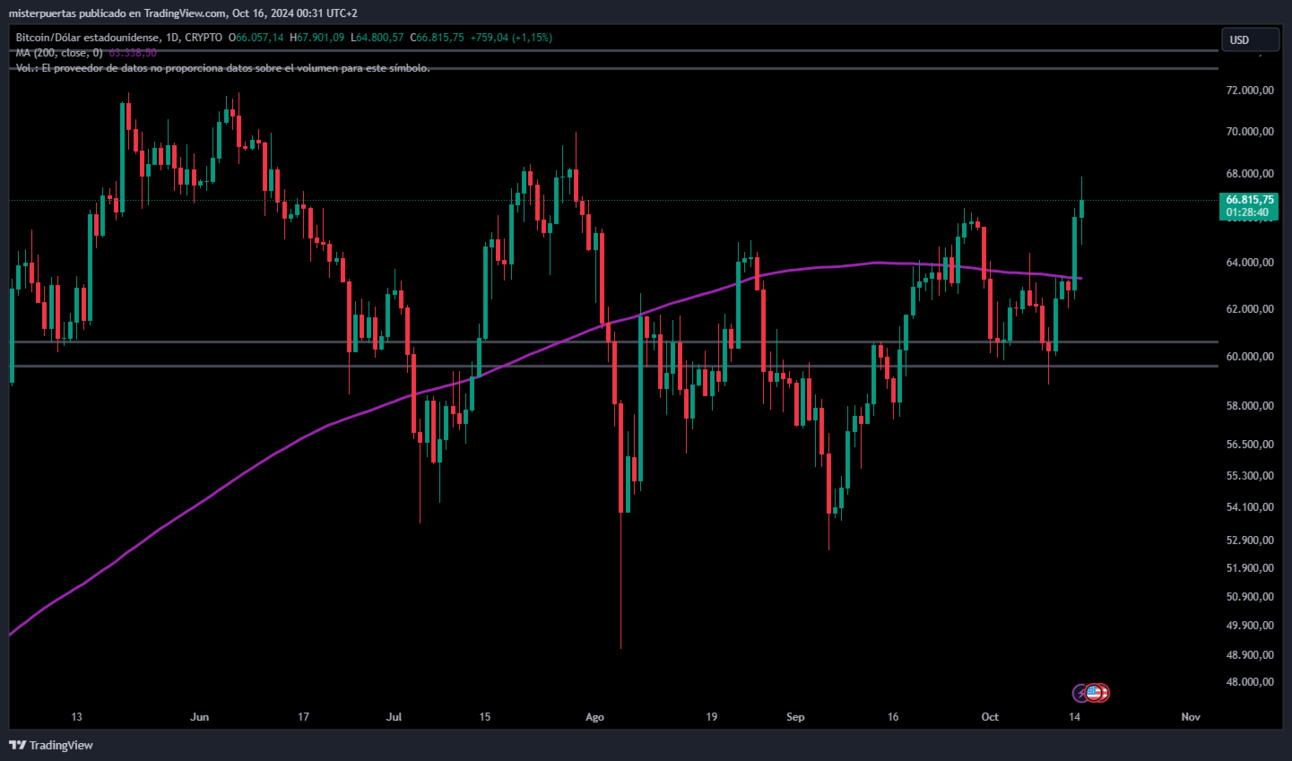Click the 51.900,00 price axis label

tap(1250, 568)
